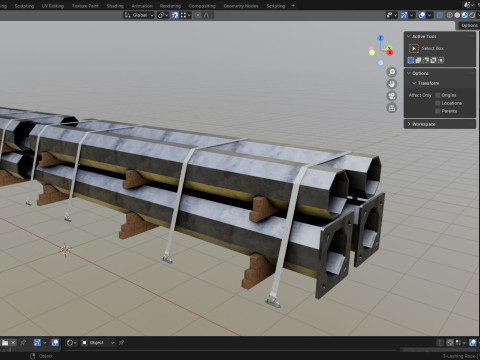Toggle camera view button
The image size is (480, 360).
pos(392,96)
